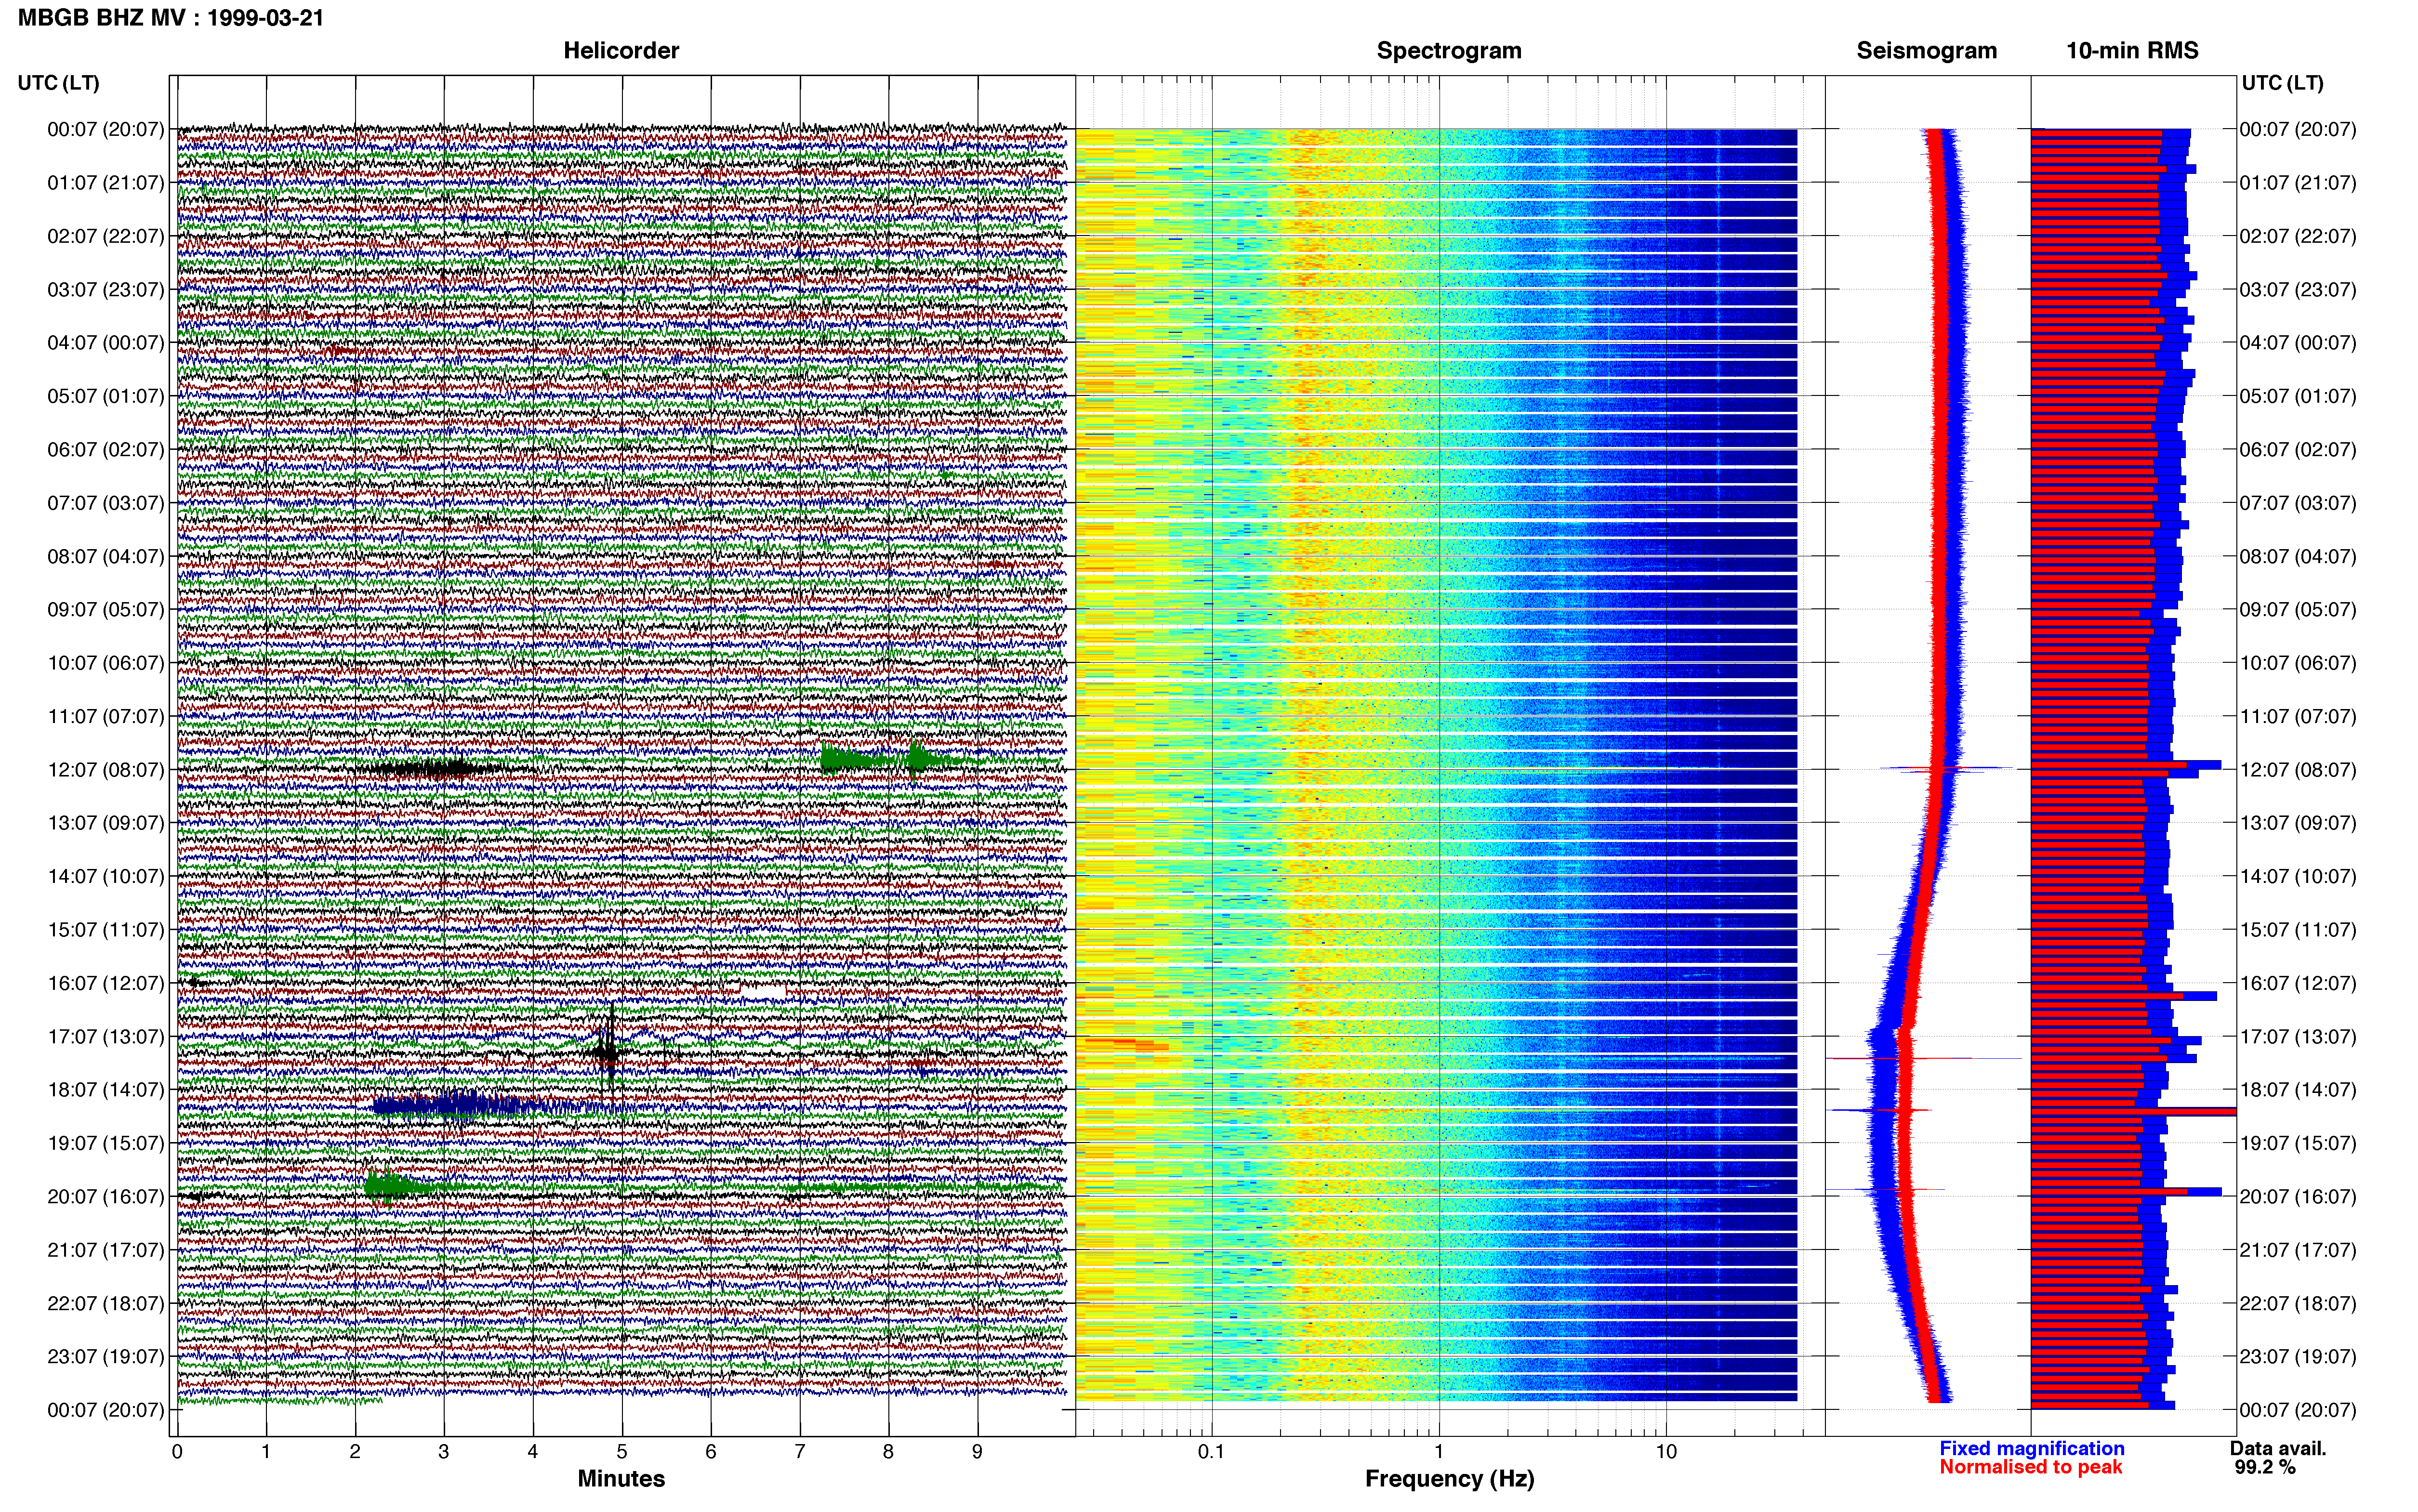Image resolution: width=2418 pixels, height=1512 pixels.
Task: Click left time label 17:07 (13:07)
Action: [105, 1036]
